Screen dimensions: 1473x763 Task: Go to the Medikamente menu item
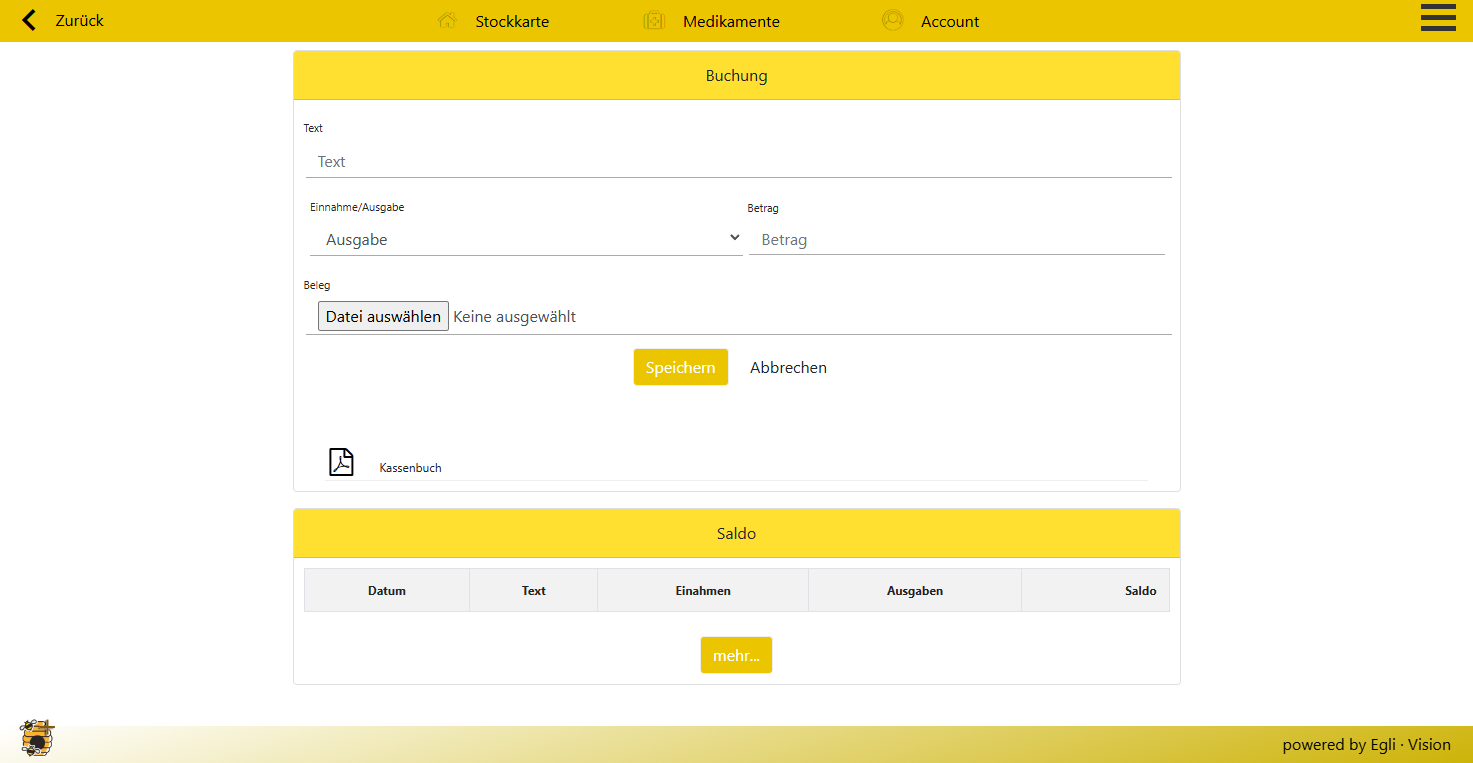point(731,21)
